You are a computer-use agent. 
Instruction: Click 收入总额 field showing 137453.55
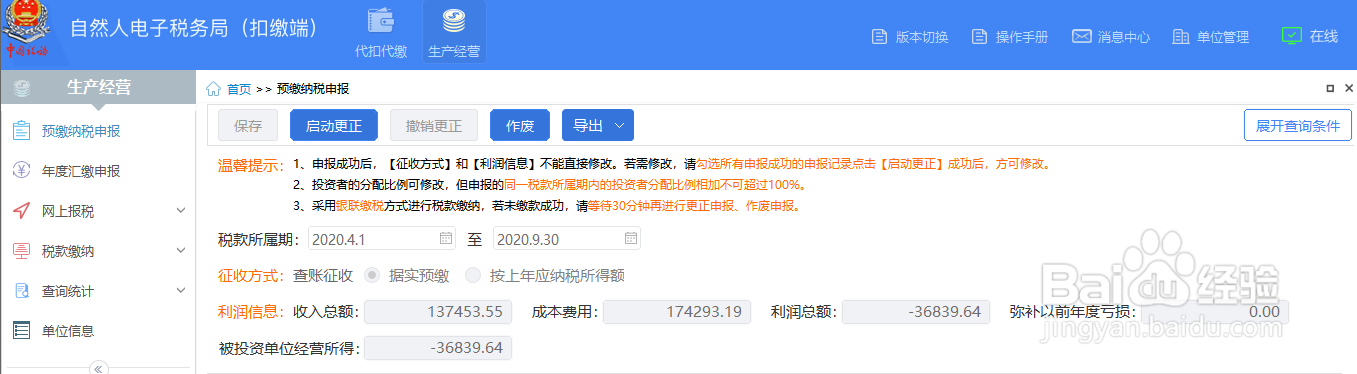click(x=438, y=311)
